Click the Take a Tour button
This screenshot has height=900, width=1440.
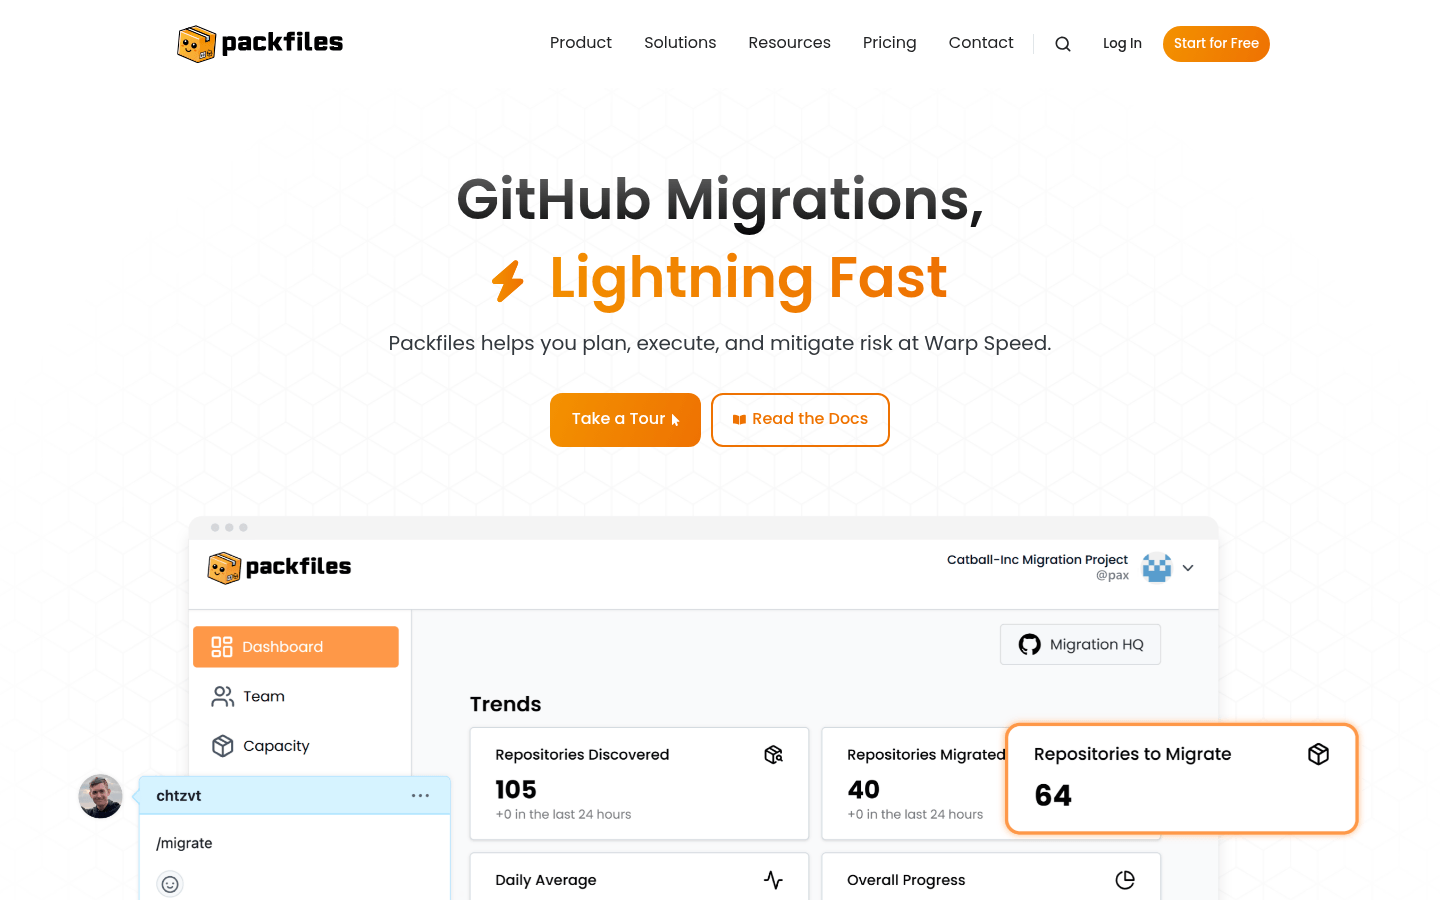[x=625, y=420]
